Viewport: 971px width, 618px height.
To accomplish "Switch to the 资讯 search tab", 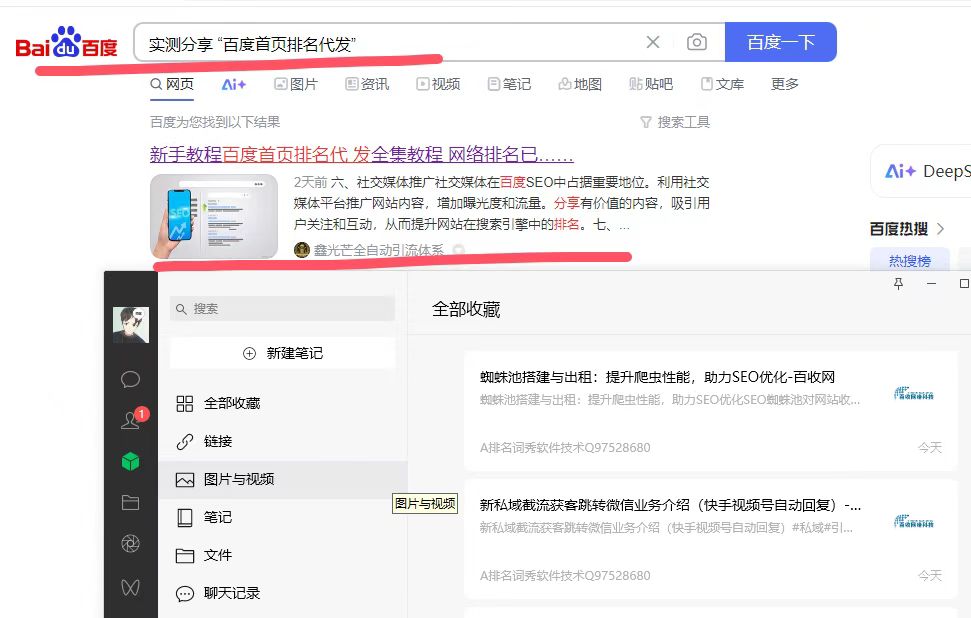I will click(x=367, y=84).
